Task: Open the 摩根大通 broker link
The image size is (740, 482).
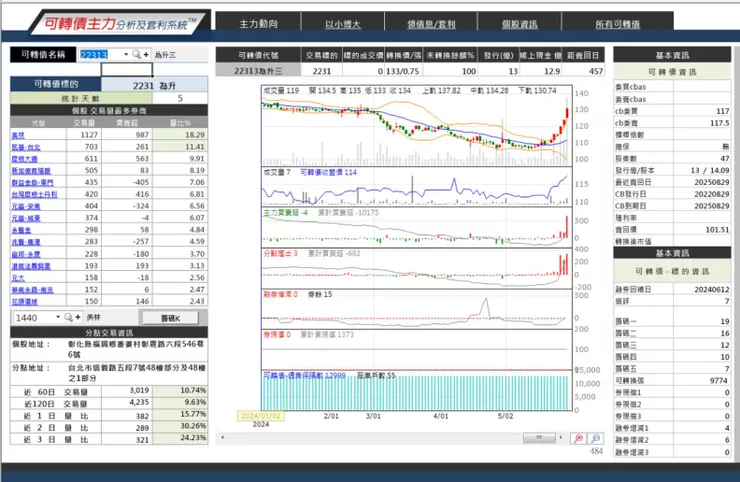Action: pyautogui.click(x=25, y=159)
